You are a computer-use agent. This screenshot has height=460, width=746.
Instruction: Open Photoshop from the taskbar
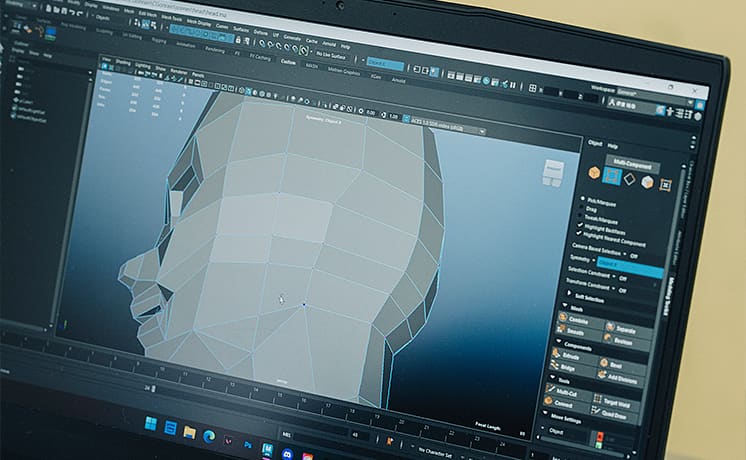247,445
